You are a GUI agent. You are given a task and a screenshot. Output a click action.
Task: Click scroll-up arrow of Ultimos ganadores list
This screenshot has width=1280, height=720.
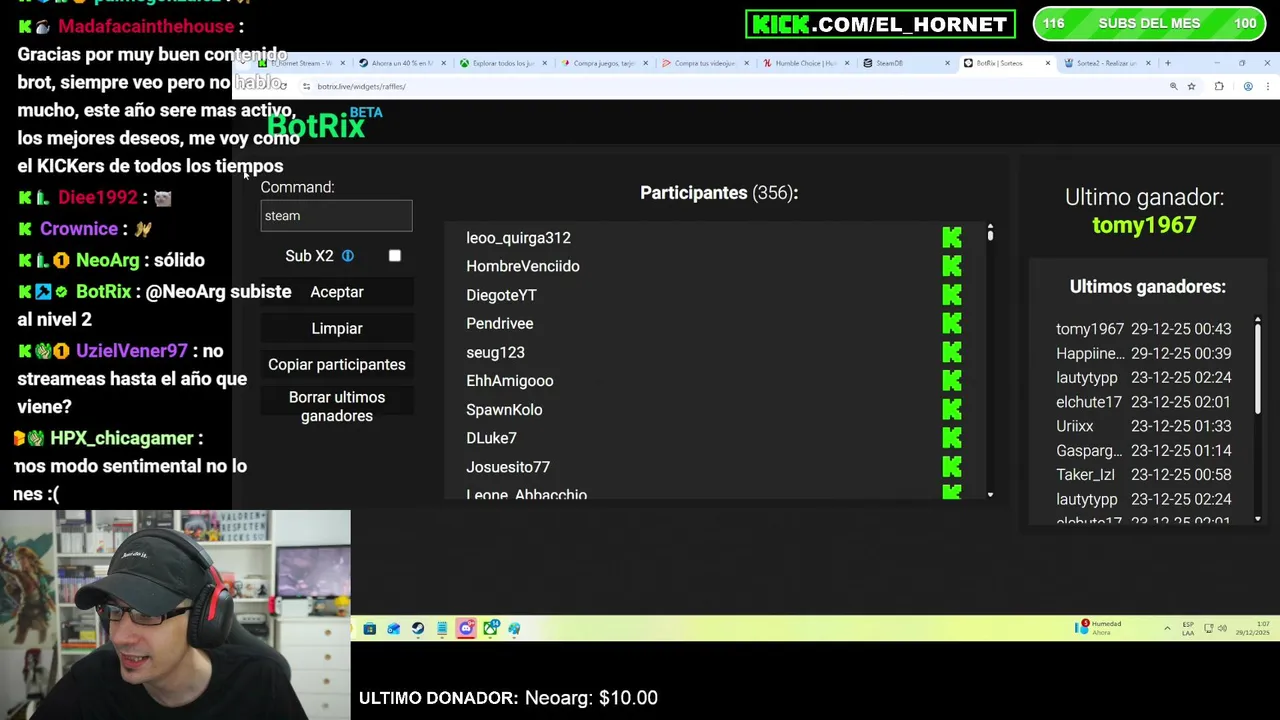coord(1258,320)
